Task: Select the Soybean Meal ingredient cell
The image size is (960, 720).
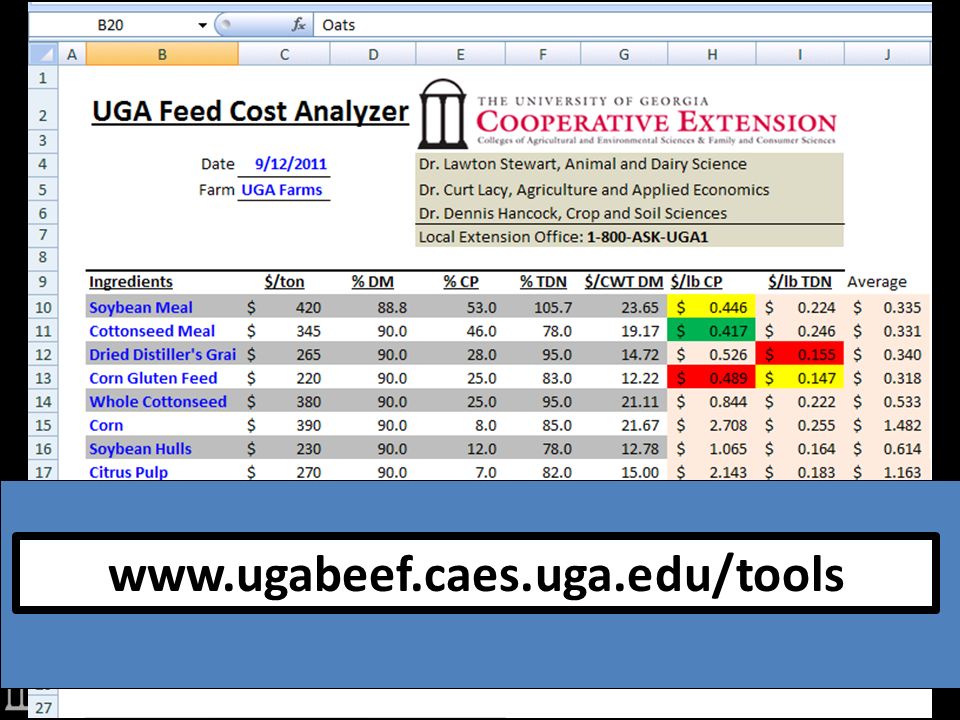Action: tap(162, 307)
